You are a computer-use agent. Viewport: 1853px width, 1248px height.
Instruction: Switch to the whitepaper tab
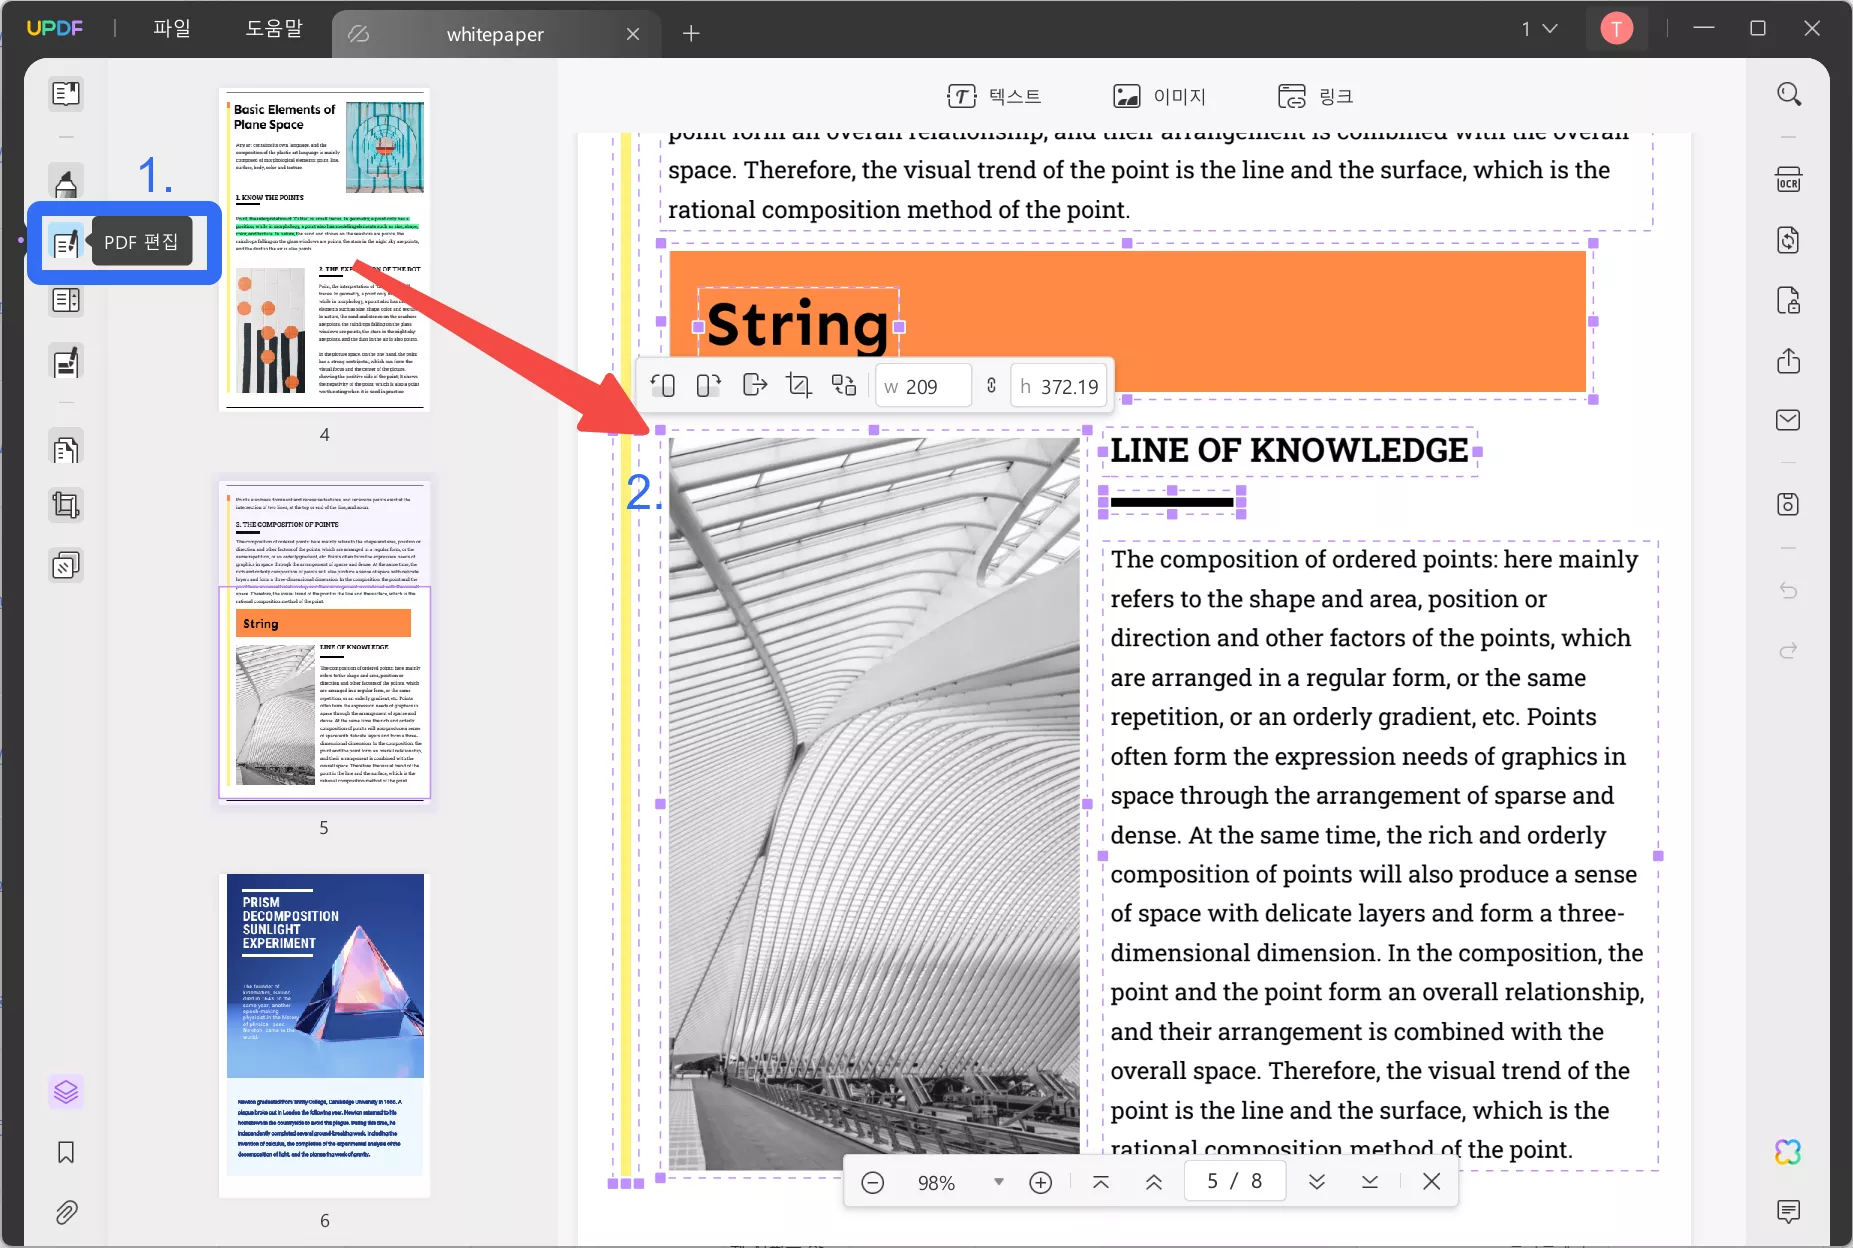[x=495, y=34]
